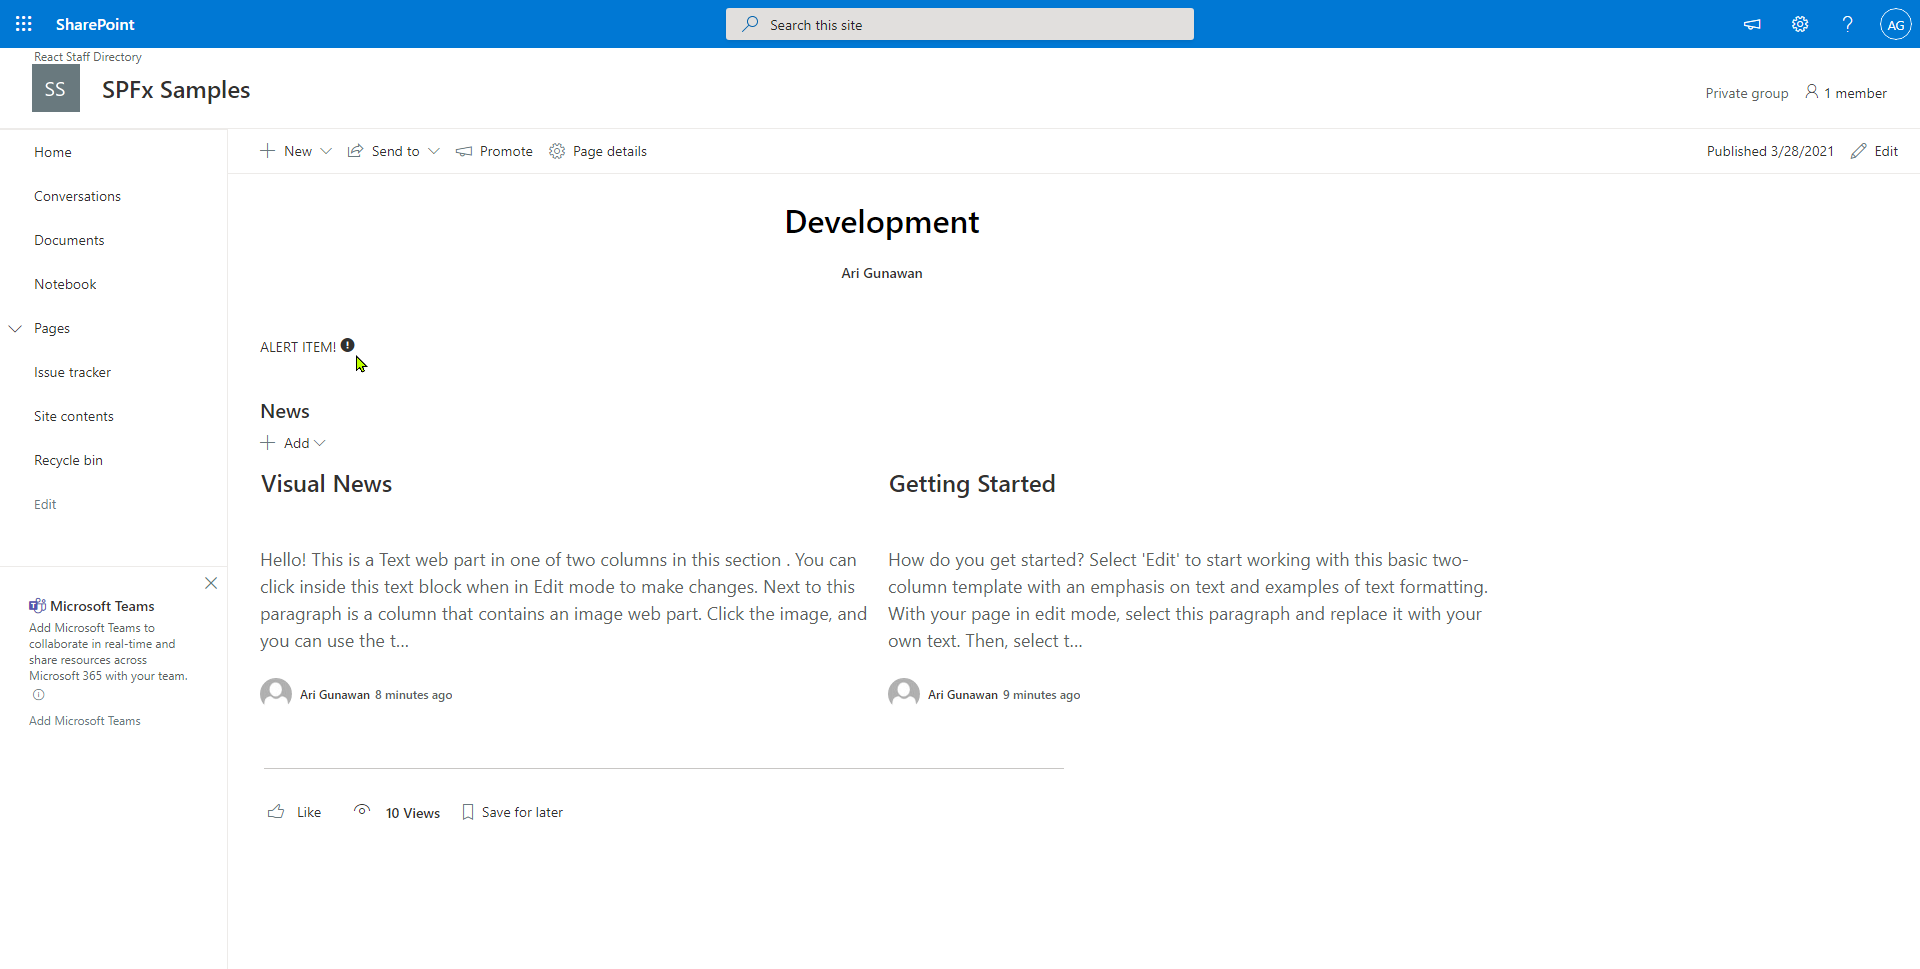
Task: Click the announcements megaphone icon in top bar
Action: [x=1752, y=23]
